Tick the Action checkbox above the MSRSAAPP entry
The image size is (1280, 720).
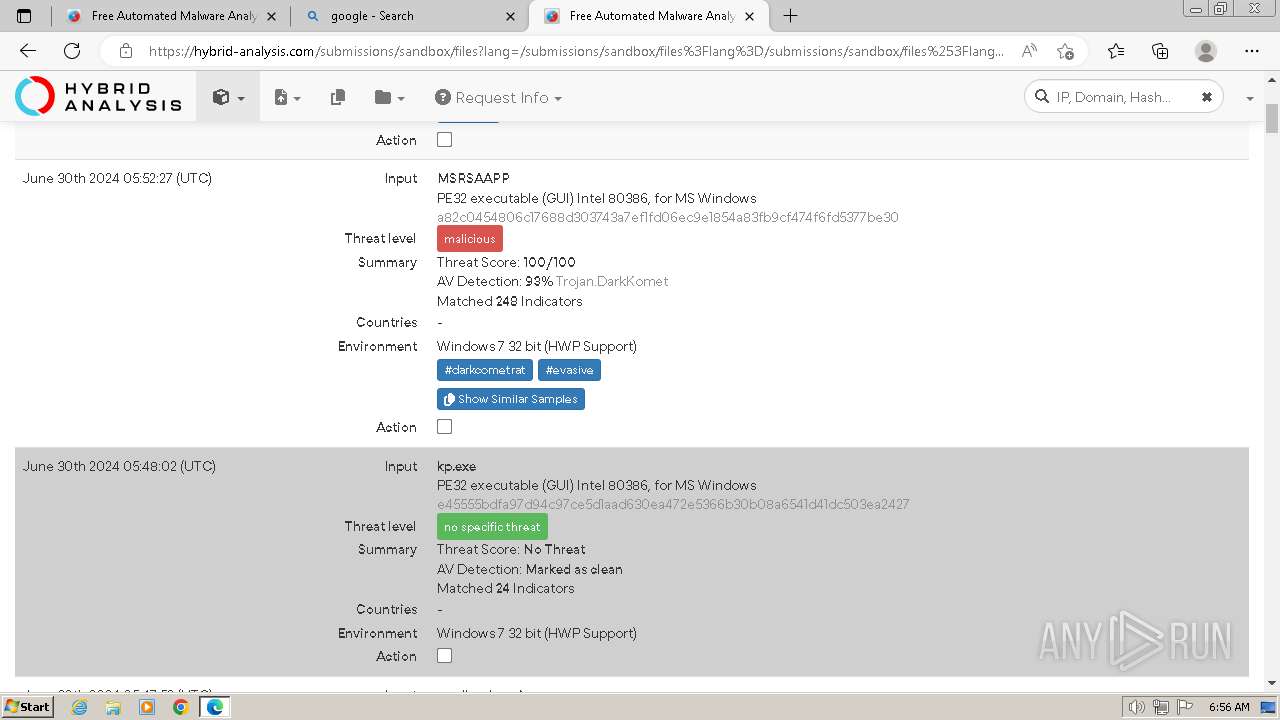pos(445,140)
